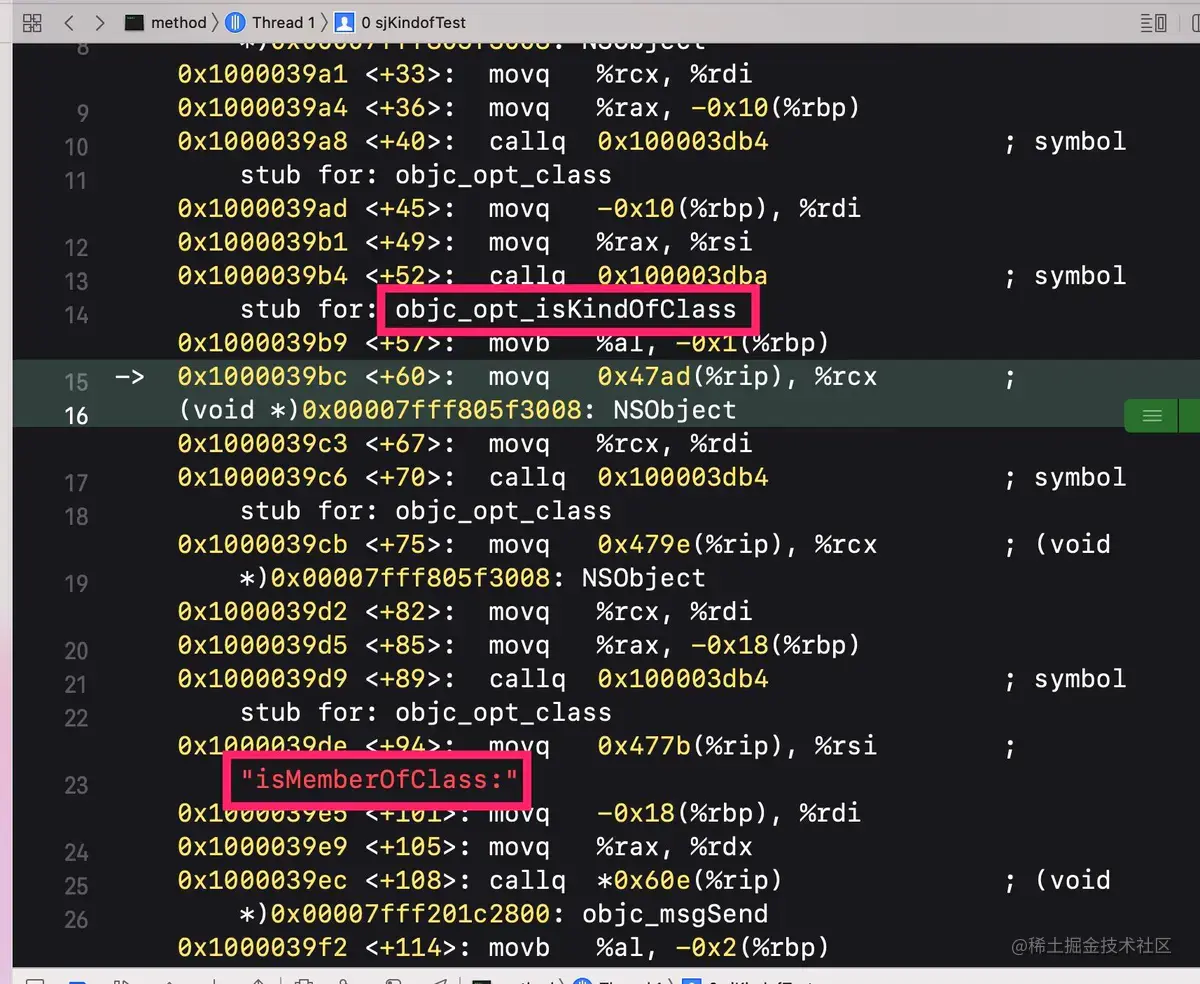Click gutter line number 15

(76, 382)
